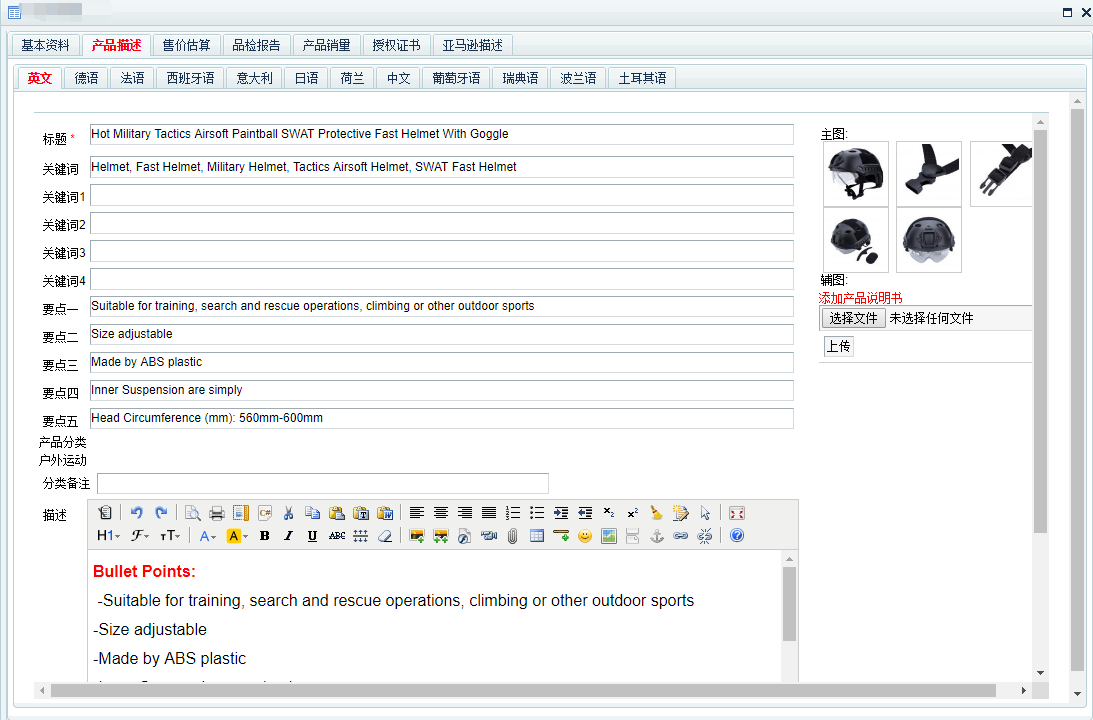Screen dimensions: 1093x720
Task: Select the first helmet main image thumbnail
Action: pos(856,174)
